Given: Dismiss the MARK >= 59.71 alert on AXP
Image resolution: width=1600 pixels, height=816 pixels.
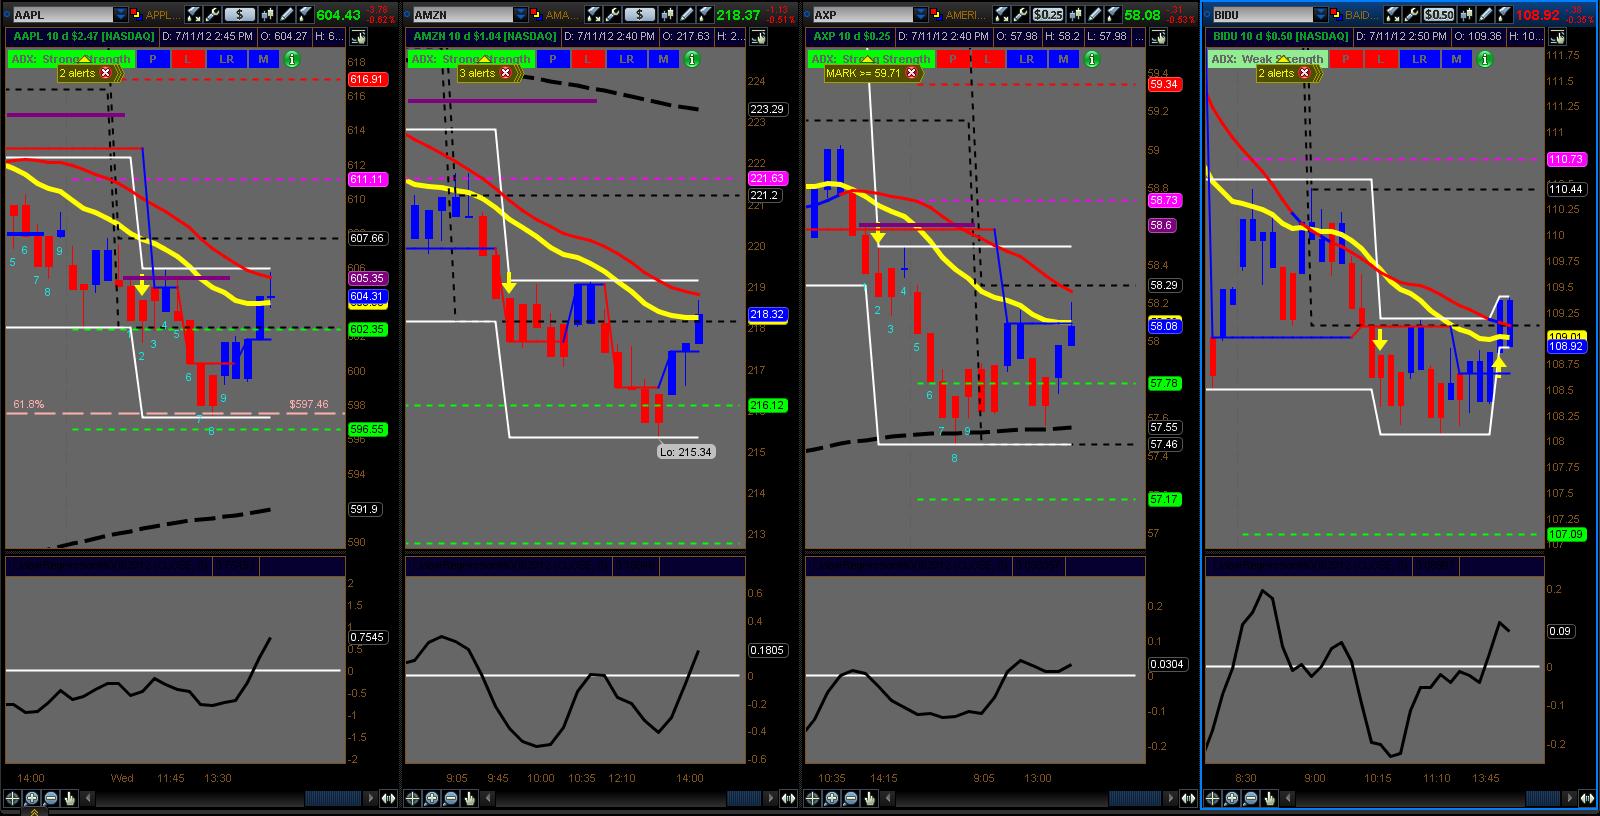Looking at the screenshot, I should coord(911,73).
